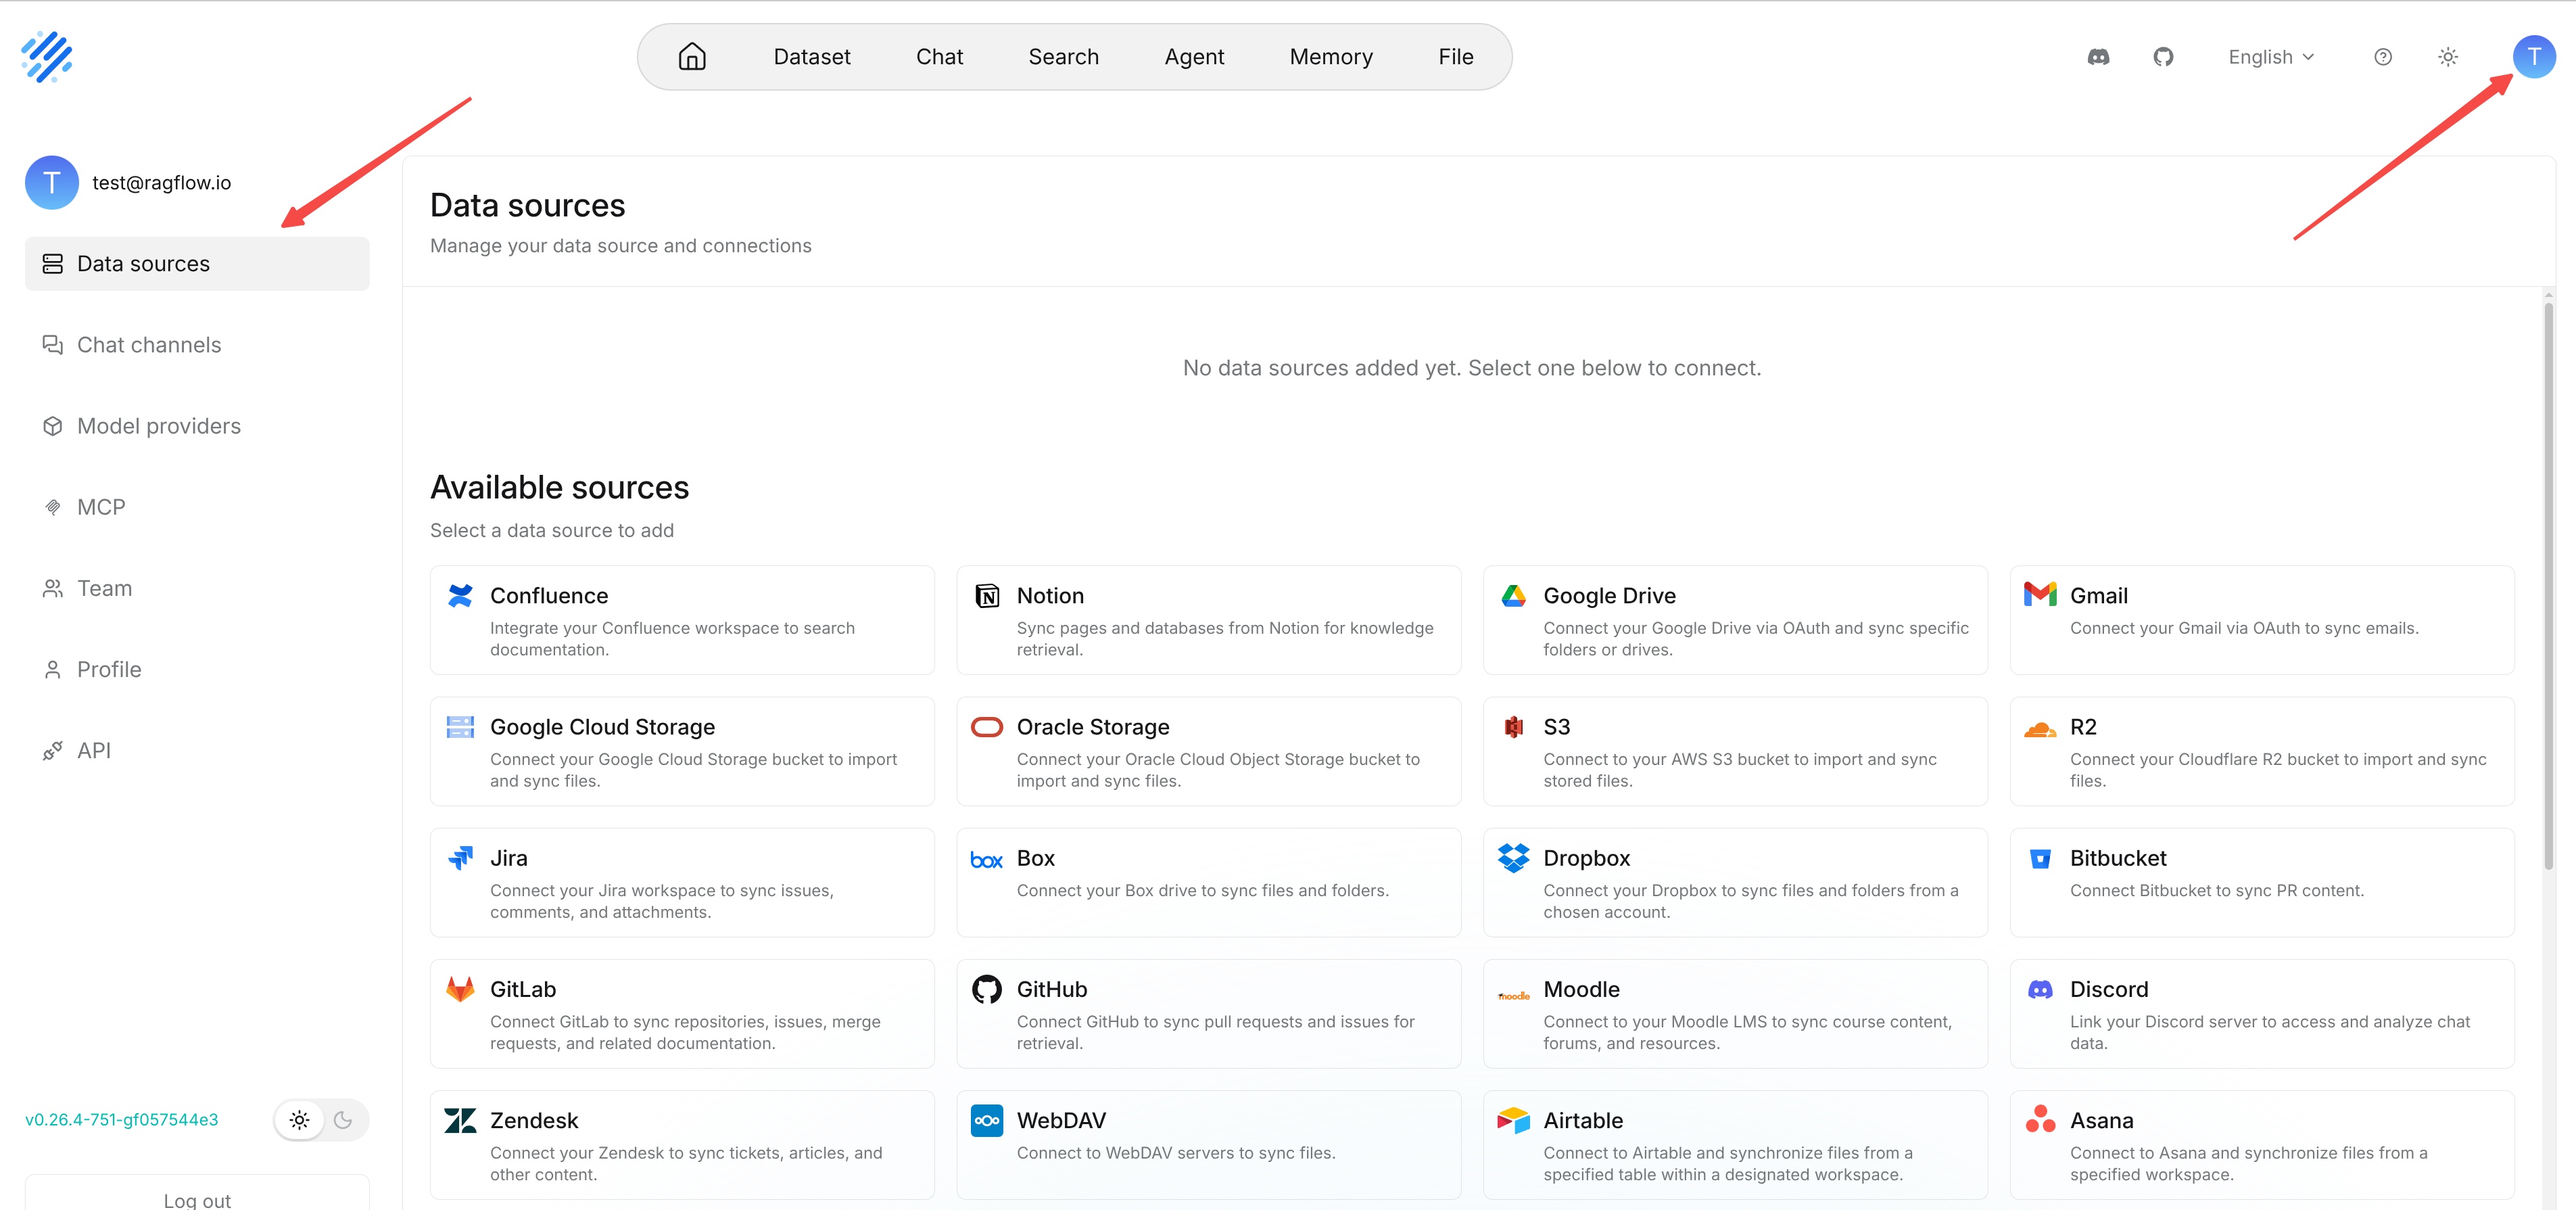Click the Notion logo icon
The width and height of the screenshot is (2576, 1210).
pos(987,596)
